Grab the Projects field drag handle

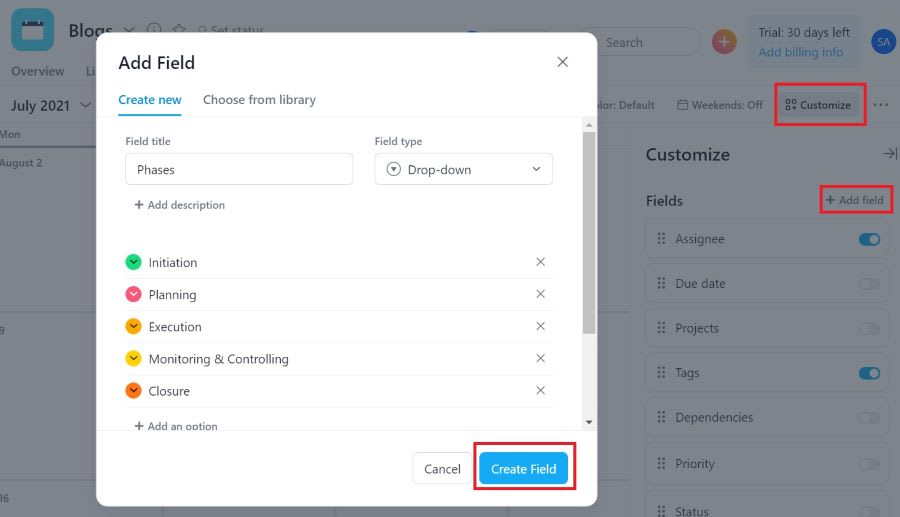[661, 328]
